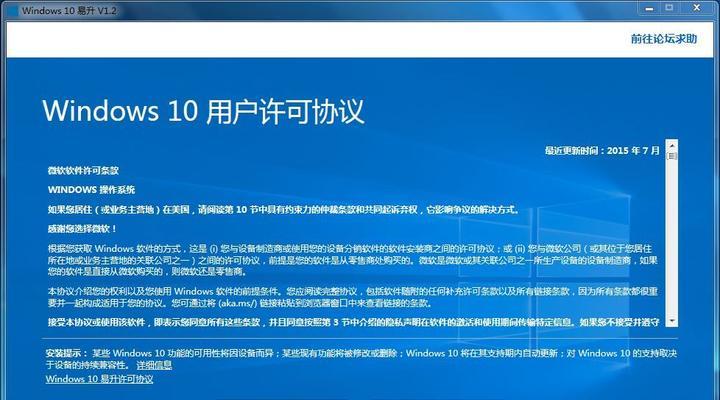
Task: Maximize the Windows 10 易升 window
Action: tap(669, 8)
